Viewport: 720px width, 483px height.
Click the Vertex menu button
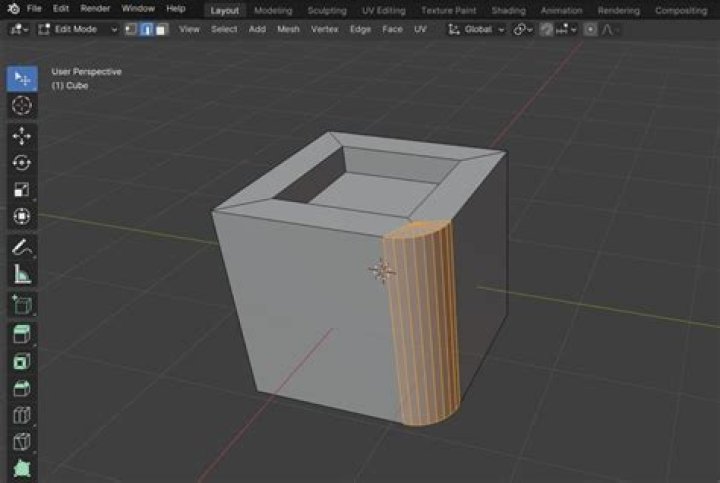324,29
